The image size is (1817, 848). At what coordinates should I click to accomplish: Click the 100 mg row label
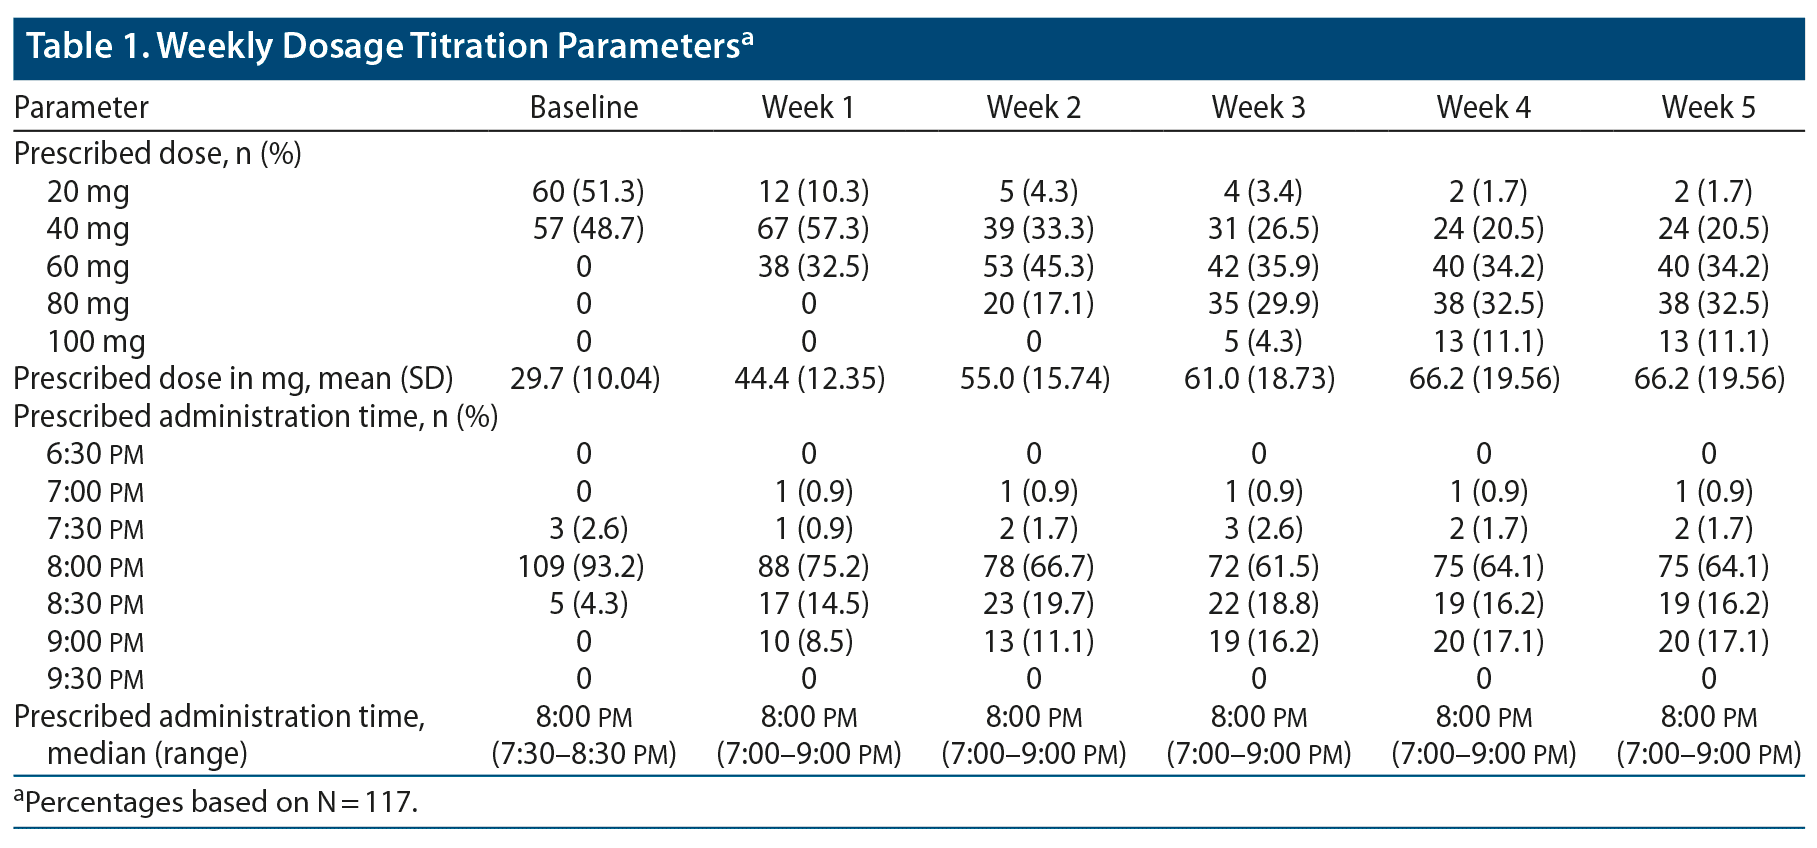click(96, 341)
